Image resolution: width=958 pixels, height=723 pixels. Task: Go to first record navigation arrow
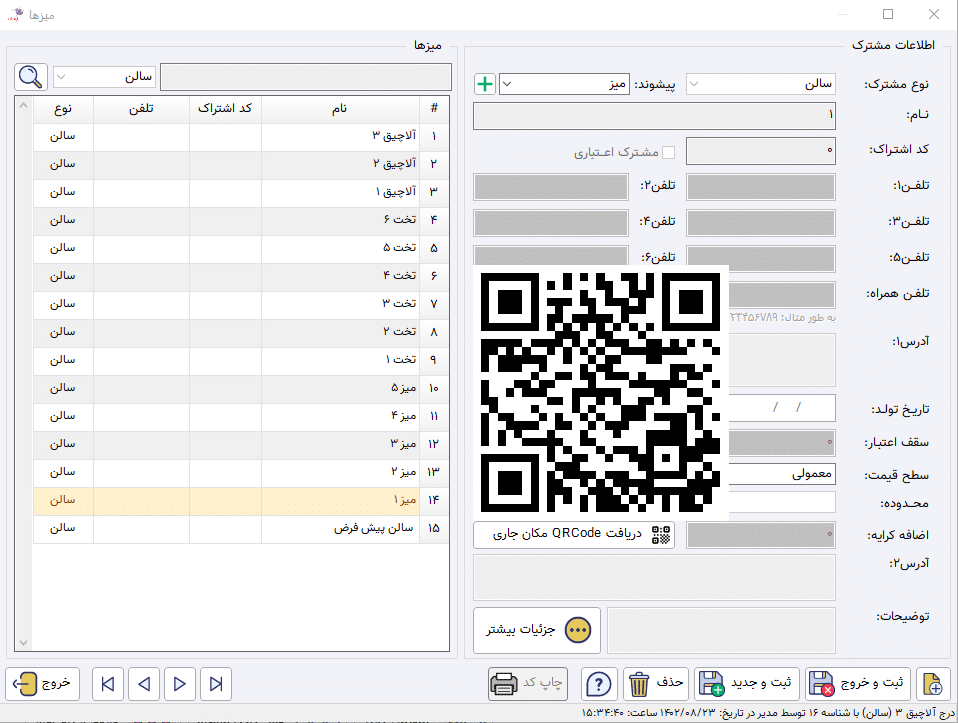coord(108,683)
